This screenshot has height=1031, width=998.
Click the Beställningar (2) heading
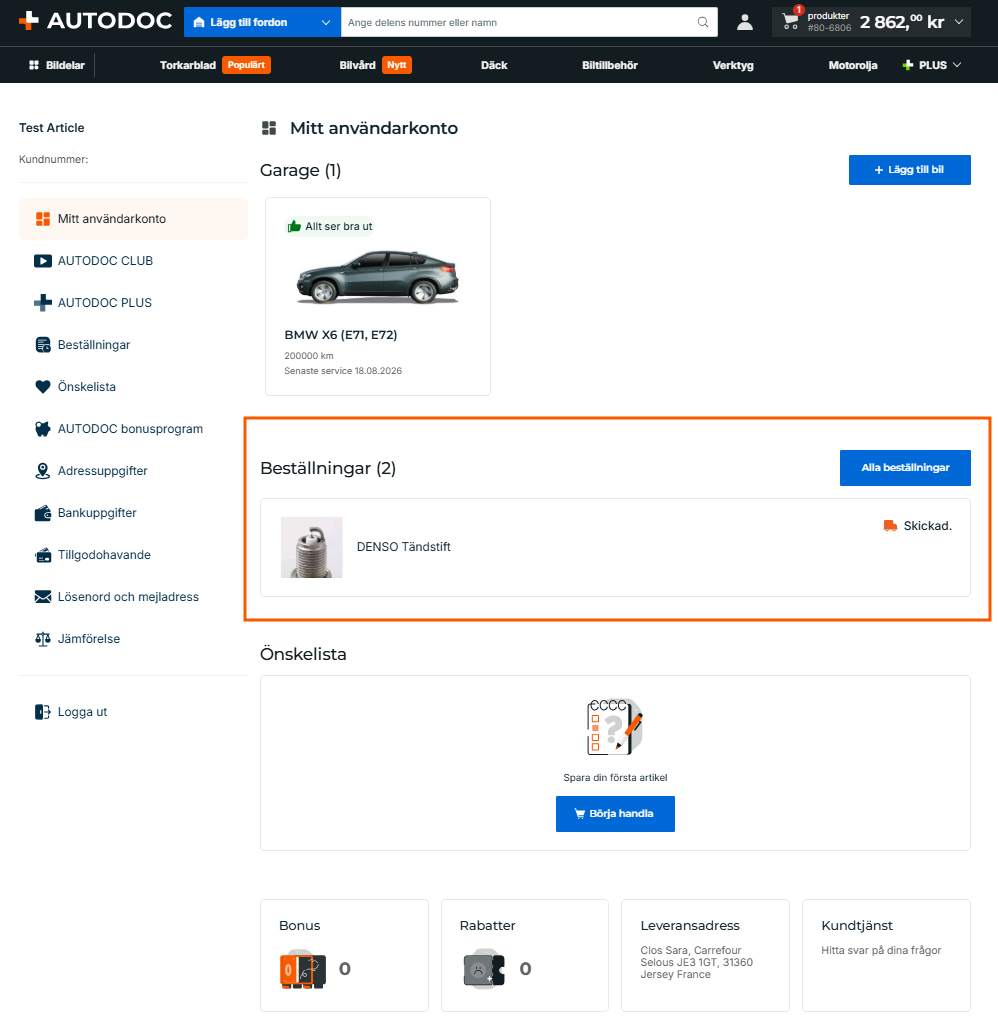pyautogui.click(x=327, y=468)
